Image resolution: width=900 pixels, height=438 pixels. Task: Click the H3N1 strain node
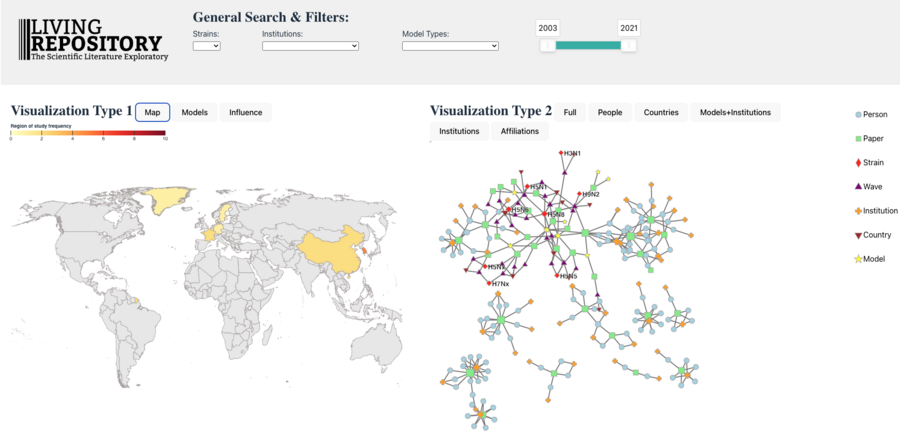point(561,153)
